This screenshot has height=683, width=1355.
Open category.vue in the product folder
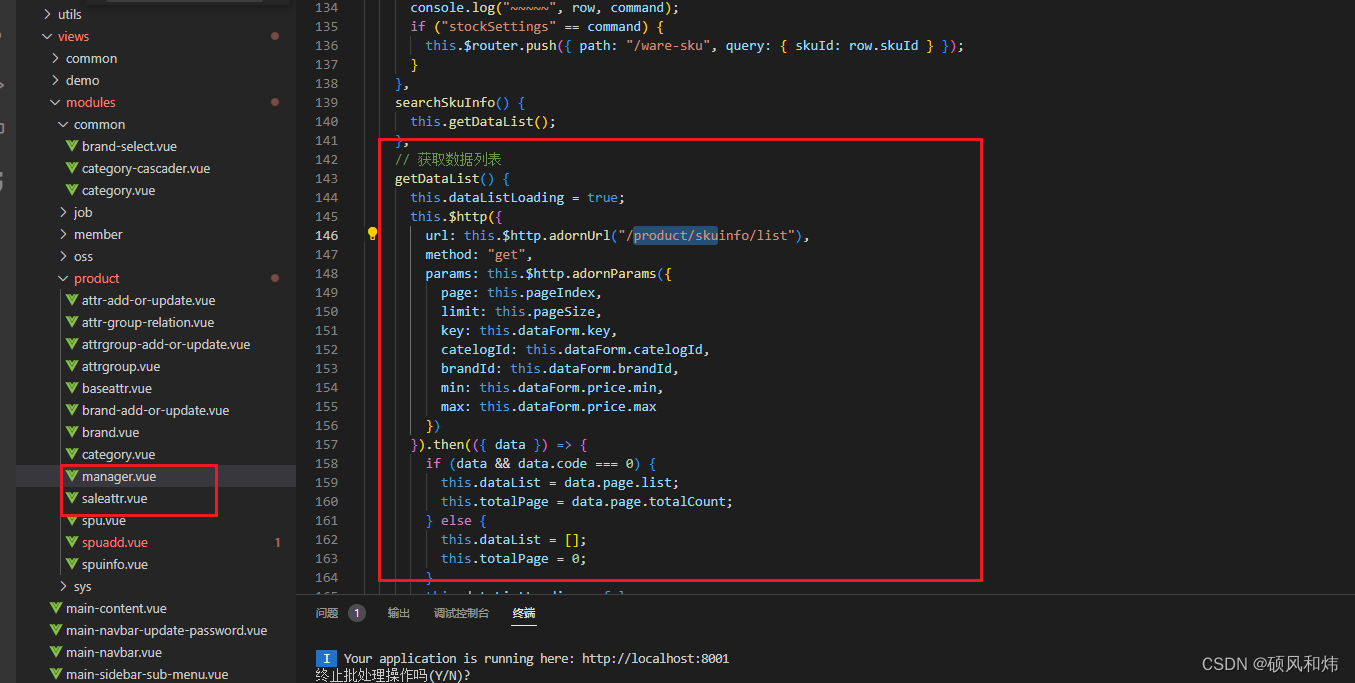click(x=118, y=454)
